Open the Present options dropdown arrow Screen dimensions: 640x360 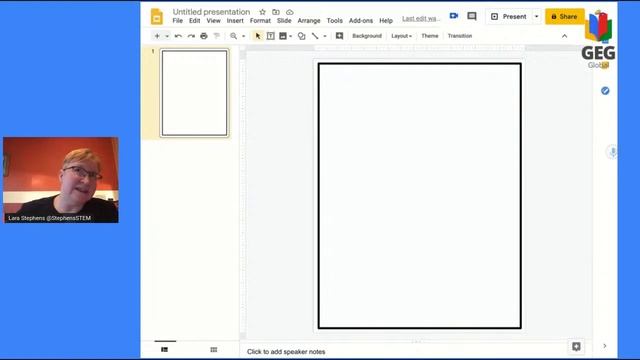[x=537, y=17]
